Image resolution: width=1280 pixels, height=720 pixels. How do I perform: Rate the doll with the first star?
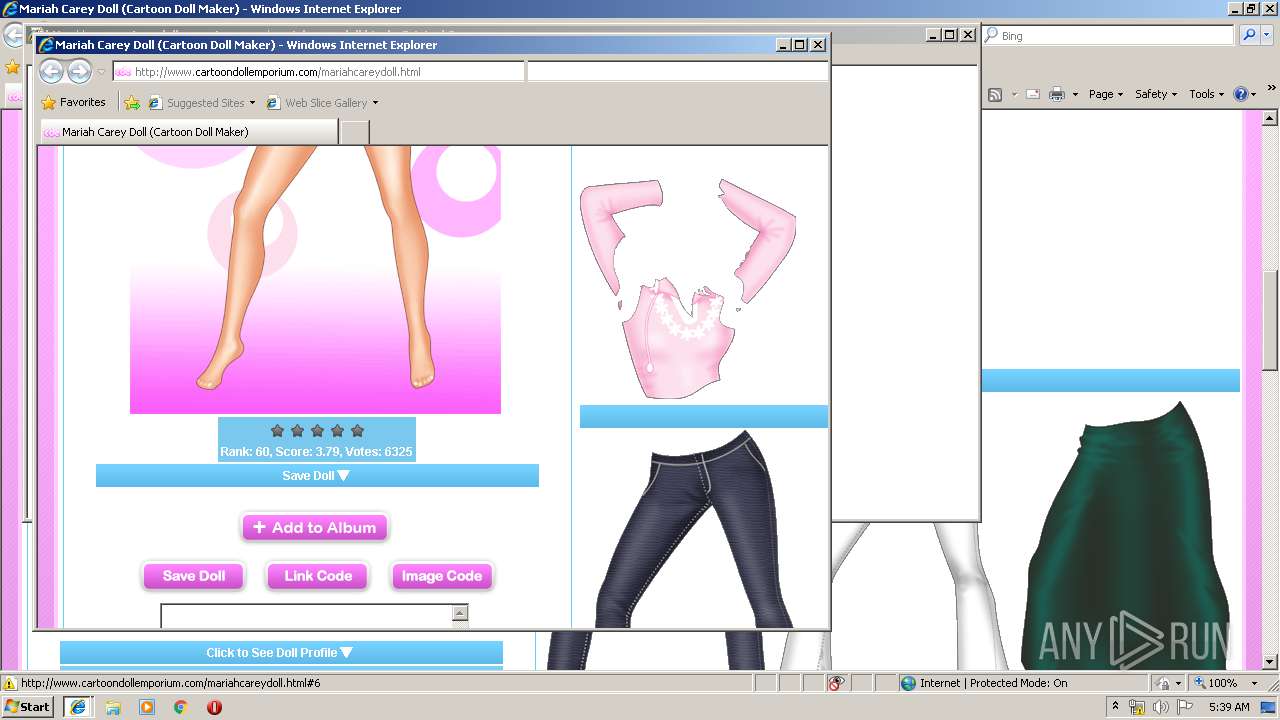(277, 431)
